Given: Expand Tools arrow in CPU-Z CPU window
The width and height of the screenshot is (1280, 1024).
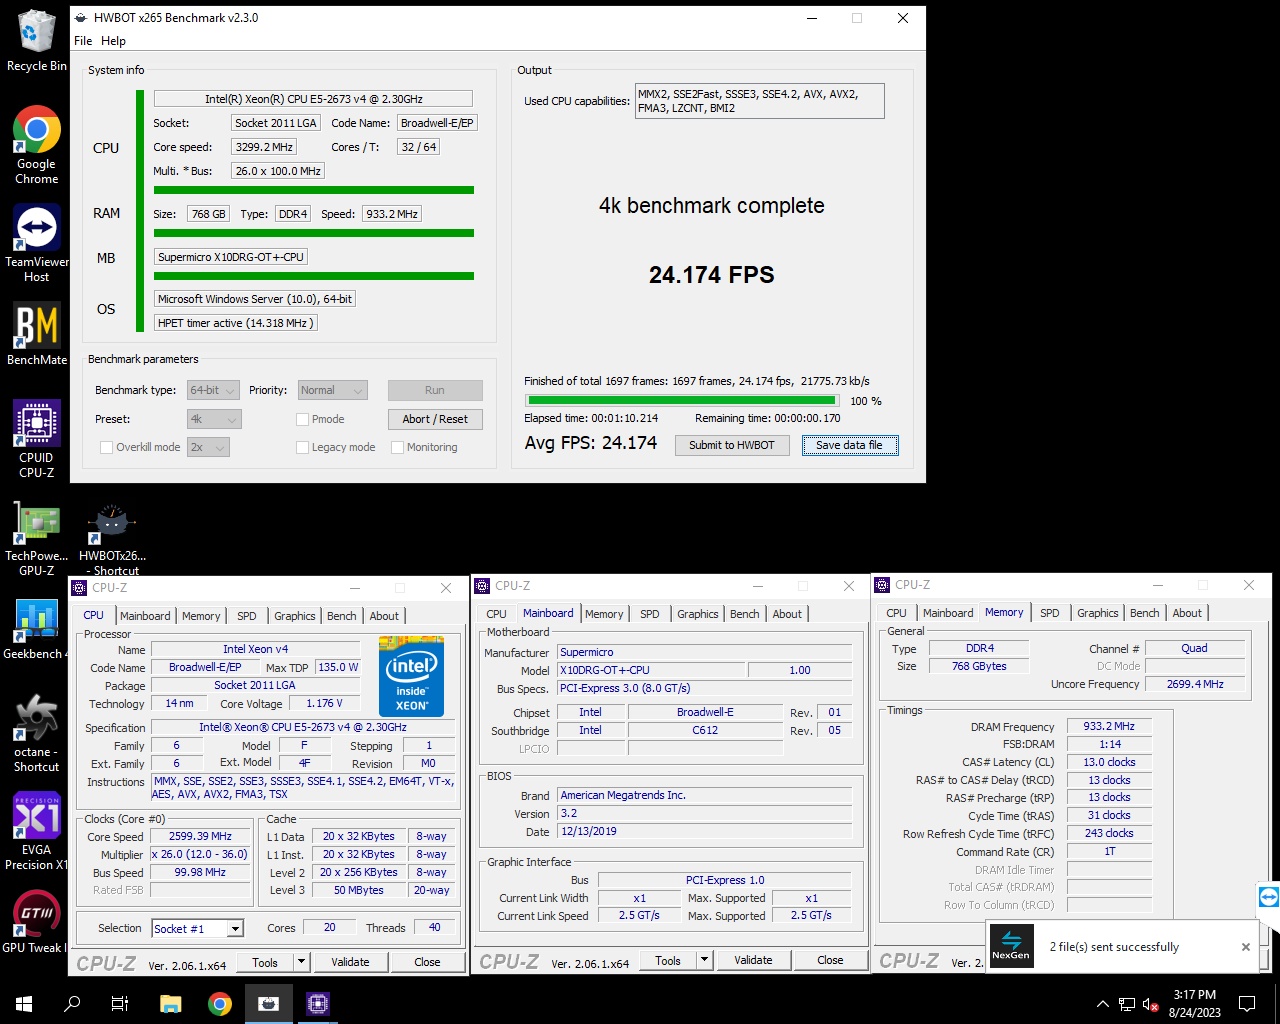Looking at the screenshot, I should click(x=301, y=962).
